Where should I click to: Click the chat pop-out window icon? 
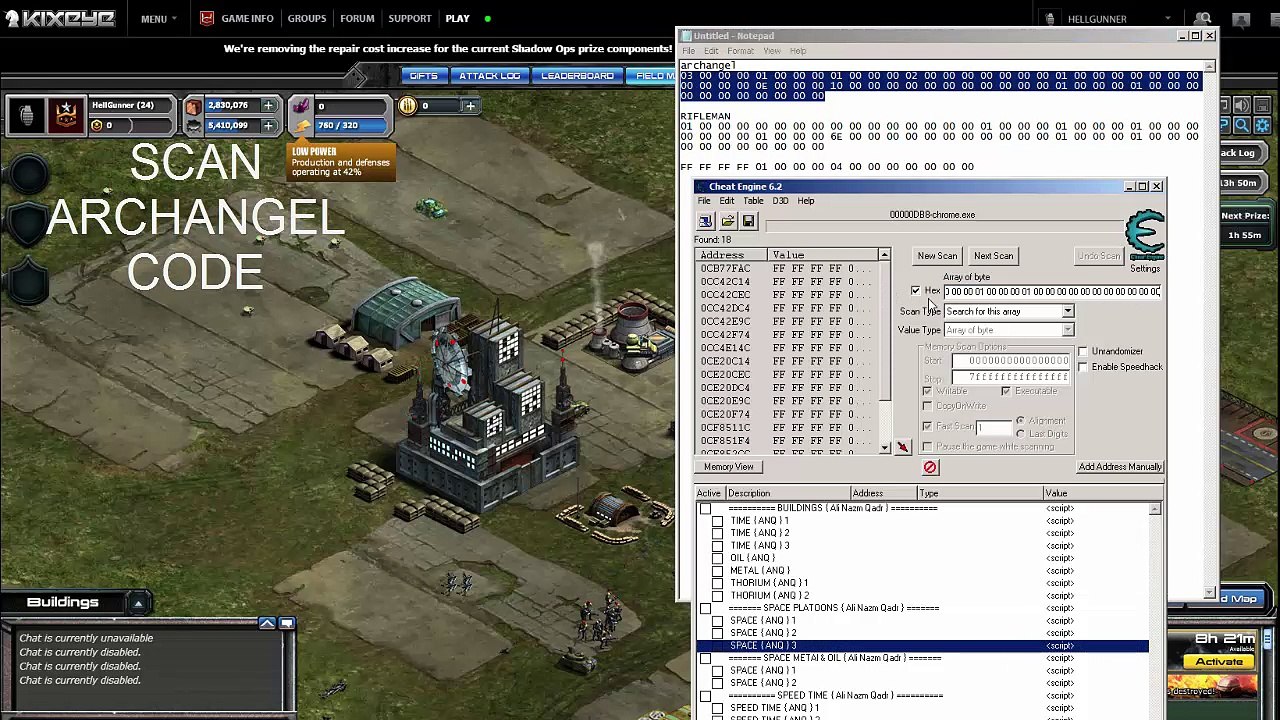tap(287, 624)
